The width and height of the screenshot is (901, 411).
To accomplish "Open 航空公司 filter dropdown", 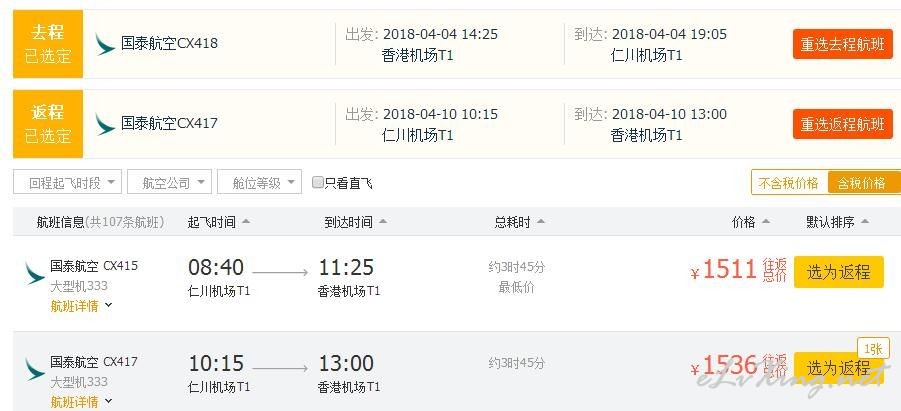I will pos(170,182).
